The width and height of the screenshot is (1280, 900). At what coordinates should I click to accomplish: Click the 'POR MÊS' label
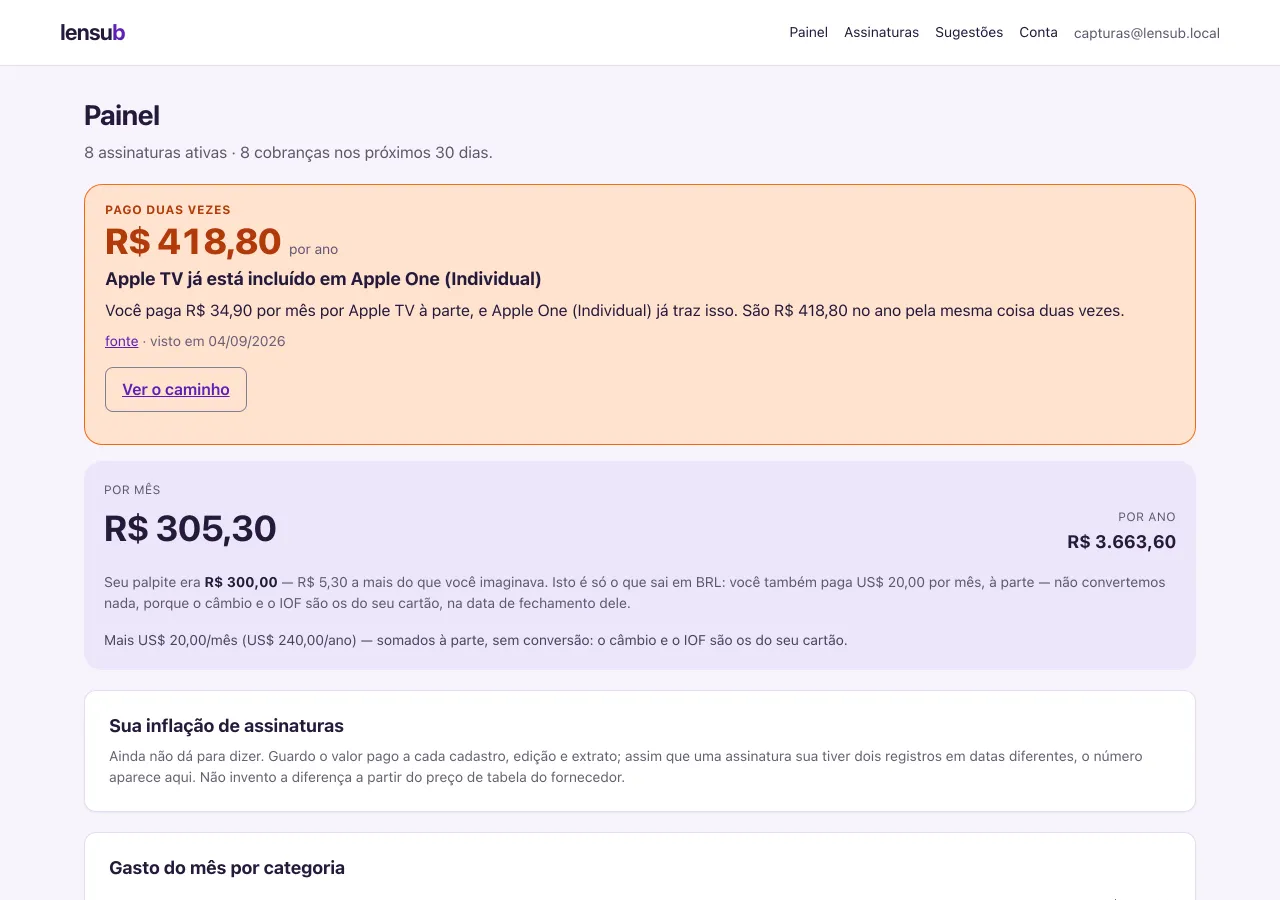click(132, 490)
